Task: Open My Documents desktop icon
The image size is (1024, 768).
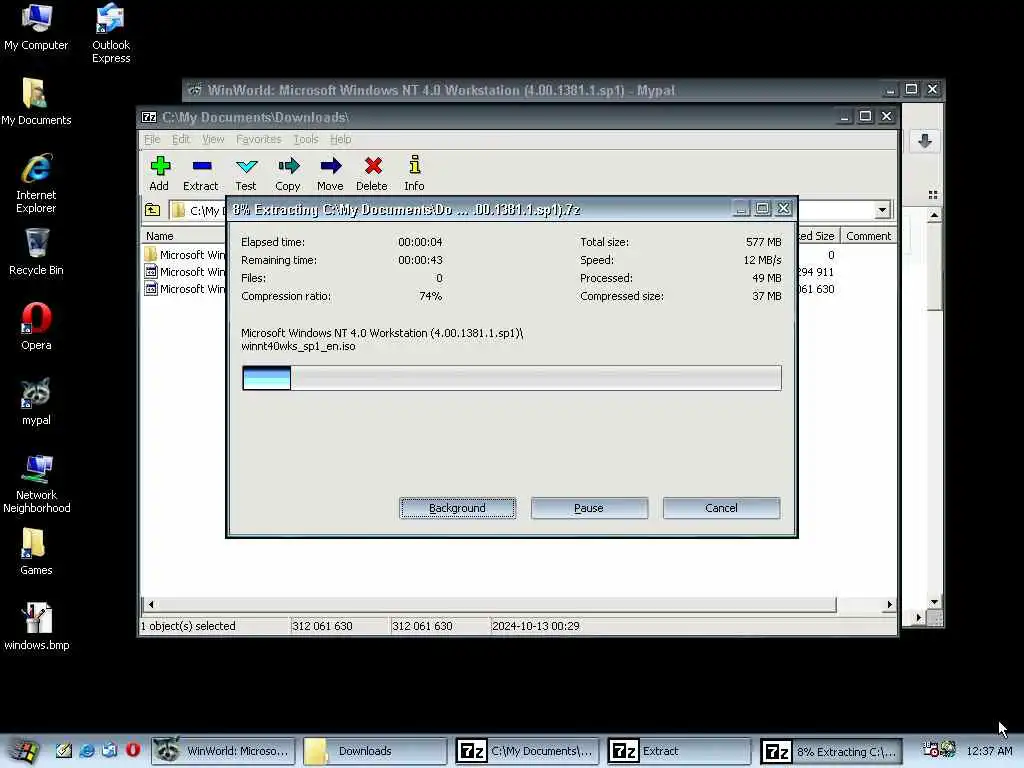Action: pos(36,102)
